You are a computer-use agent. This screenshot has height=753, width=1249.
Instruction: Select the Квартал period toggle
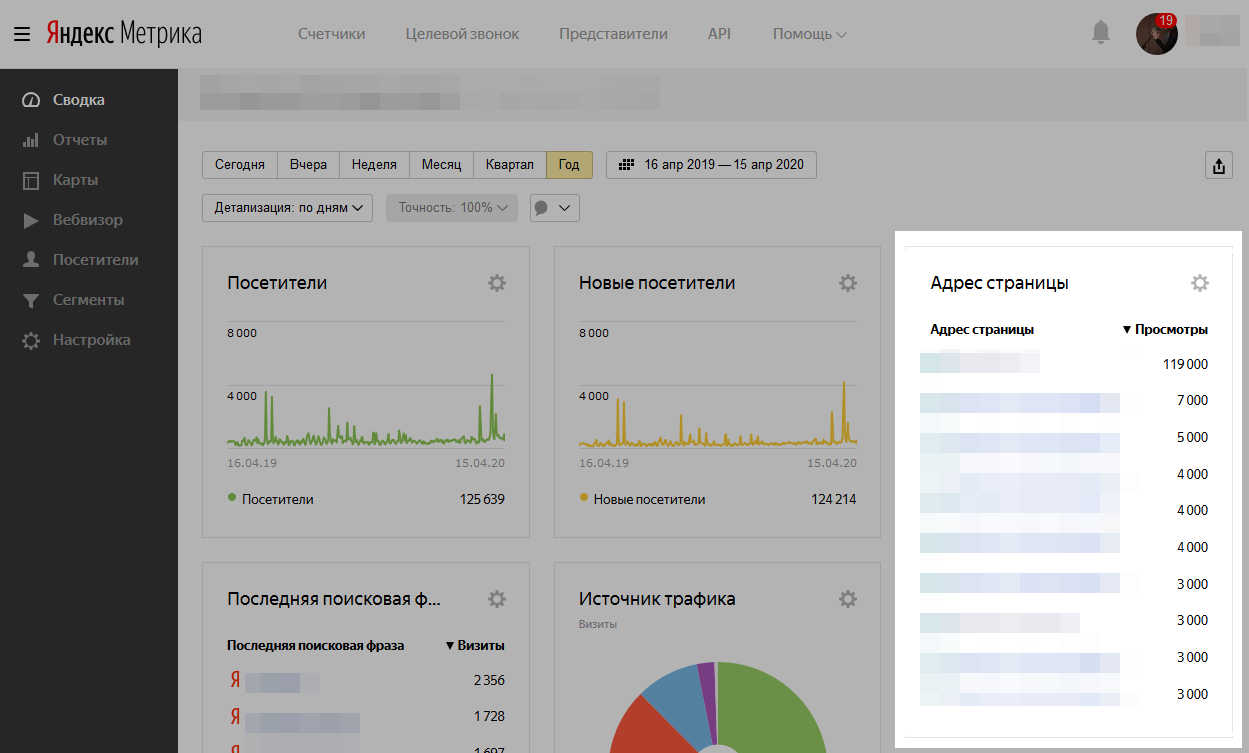(510, 165)
